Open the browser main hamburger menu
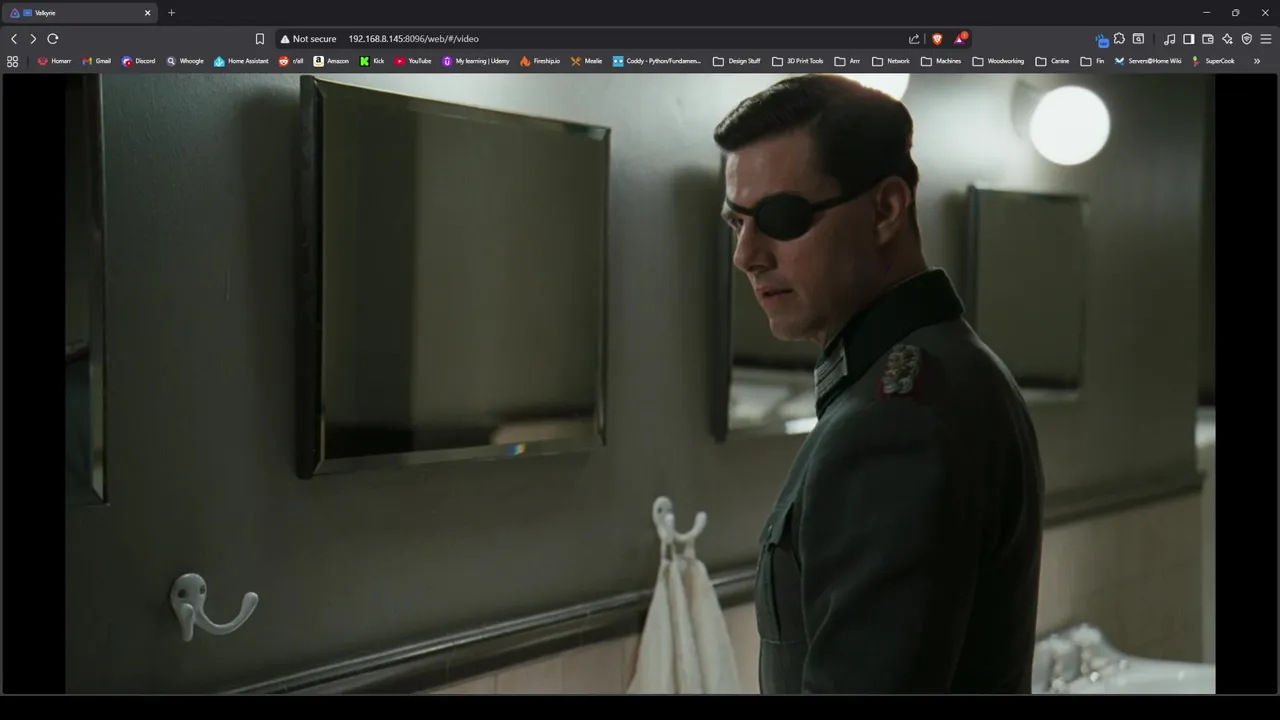The height and width of the screenshot is (720, 1280). pos(1266,39)
